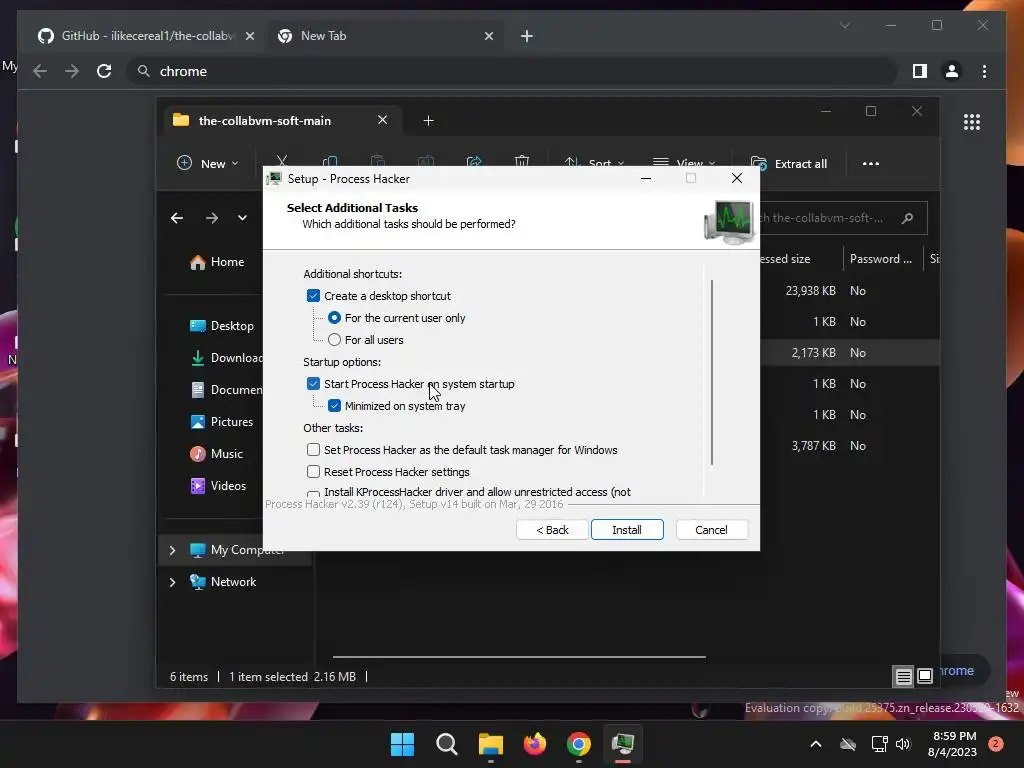Viewport: 1024px width, 768px height.
Task: Reload the Chrome page
Action: (x=104, y=71)
